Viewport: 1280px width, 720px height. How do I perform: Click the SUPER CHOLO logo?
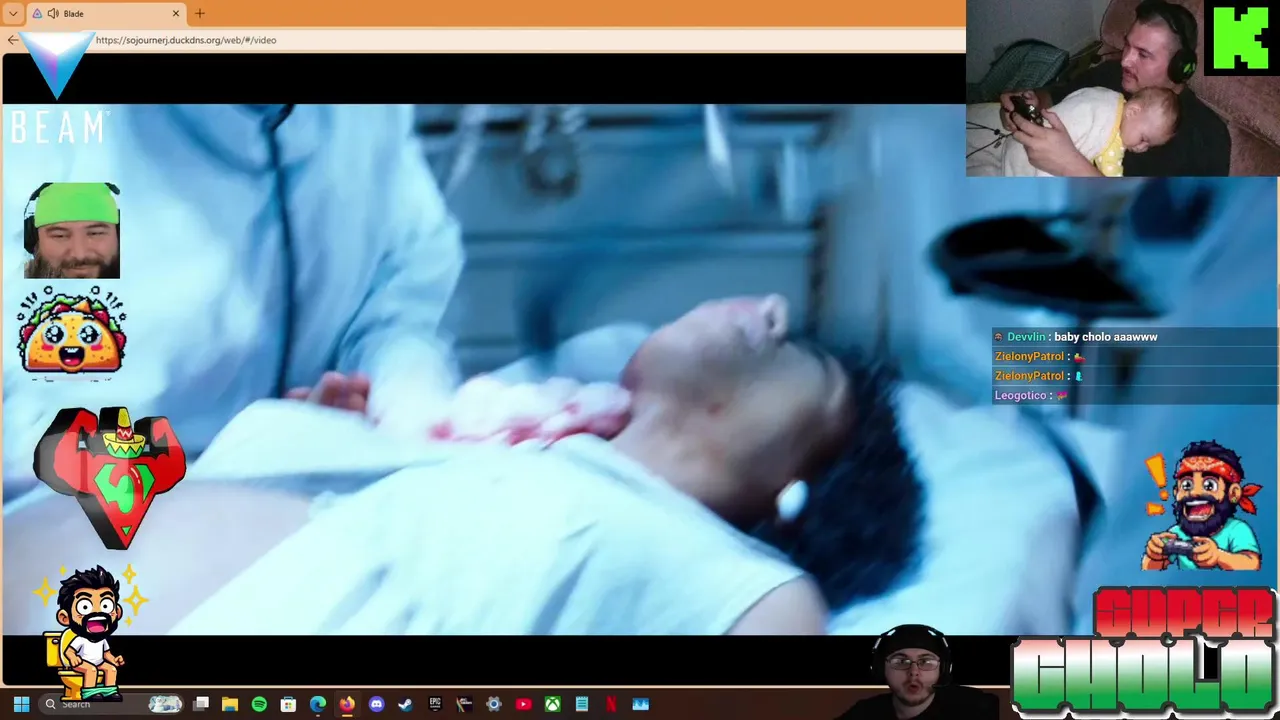(1145, 650)
